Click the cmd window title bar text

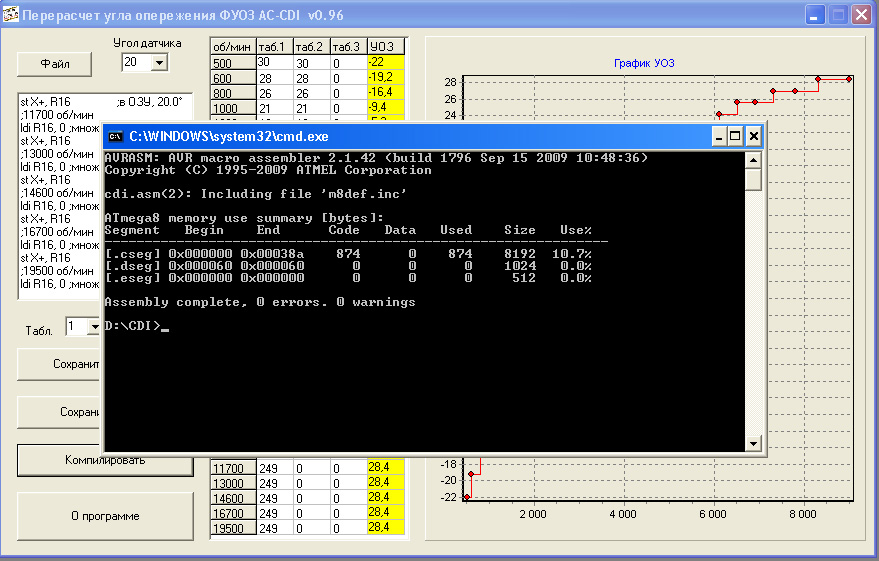229,136
